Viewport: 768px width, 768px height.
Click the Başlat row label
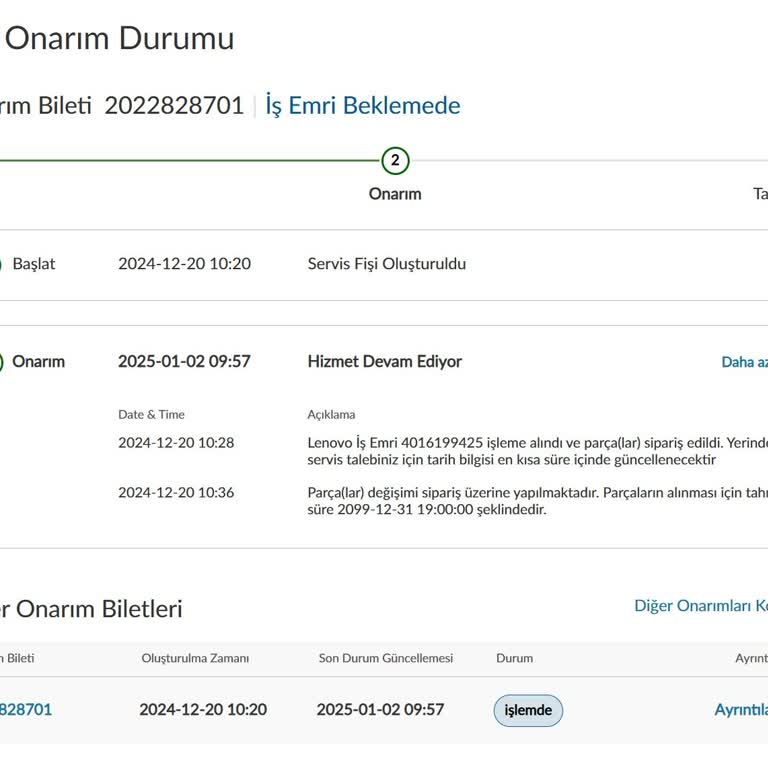[34, 264]
